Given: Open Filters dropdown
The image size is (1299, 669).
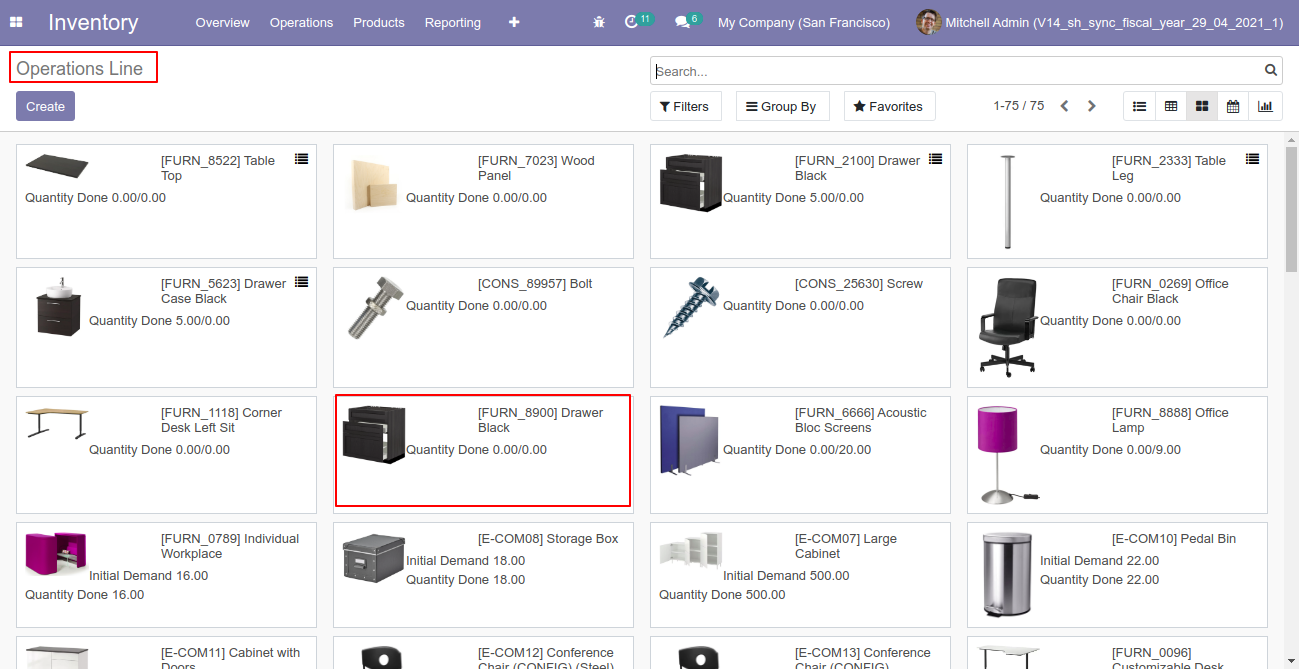Looking at the screenshot, I should 686,106.
